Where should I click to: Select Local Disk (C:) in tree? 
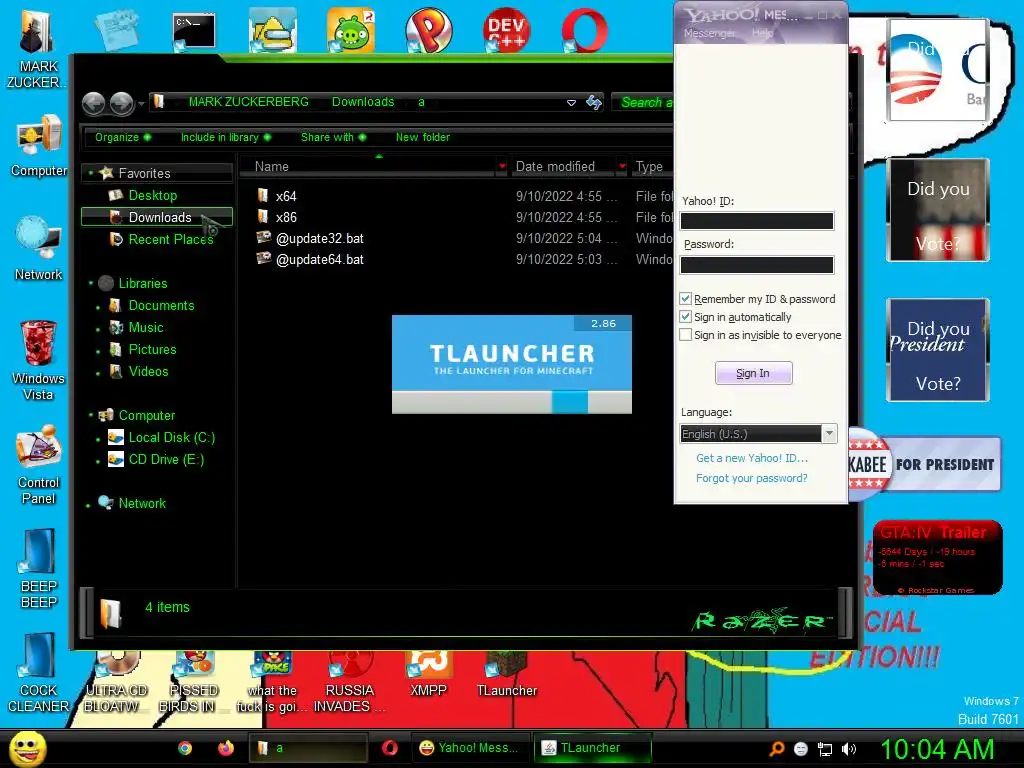coord(172,438)
